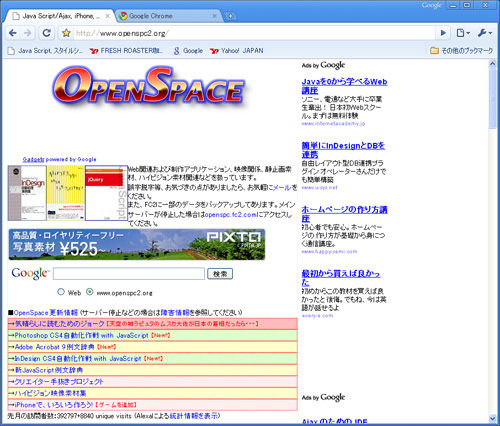The height and width of the screenshot is (426, 500).
Task: Click the vertical scrollbar thumb
Action: [x=493, y=98]
